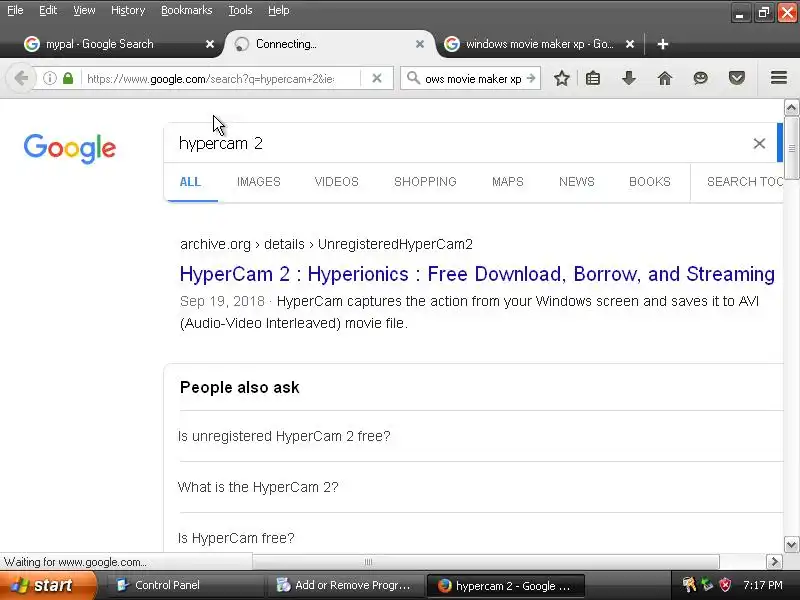Open the Edit menu
The width and height of the screenshot is (800, 600).
[48, 10]
